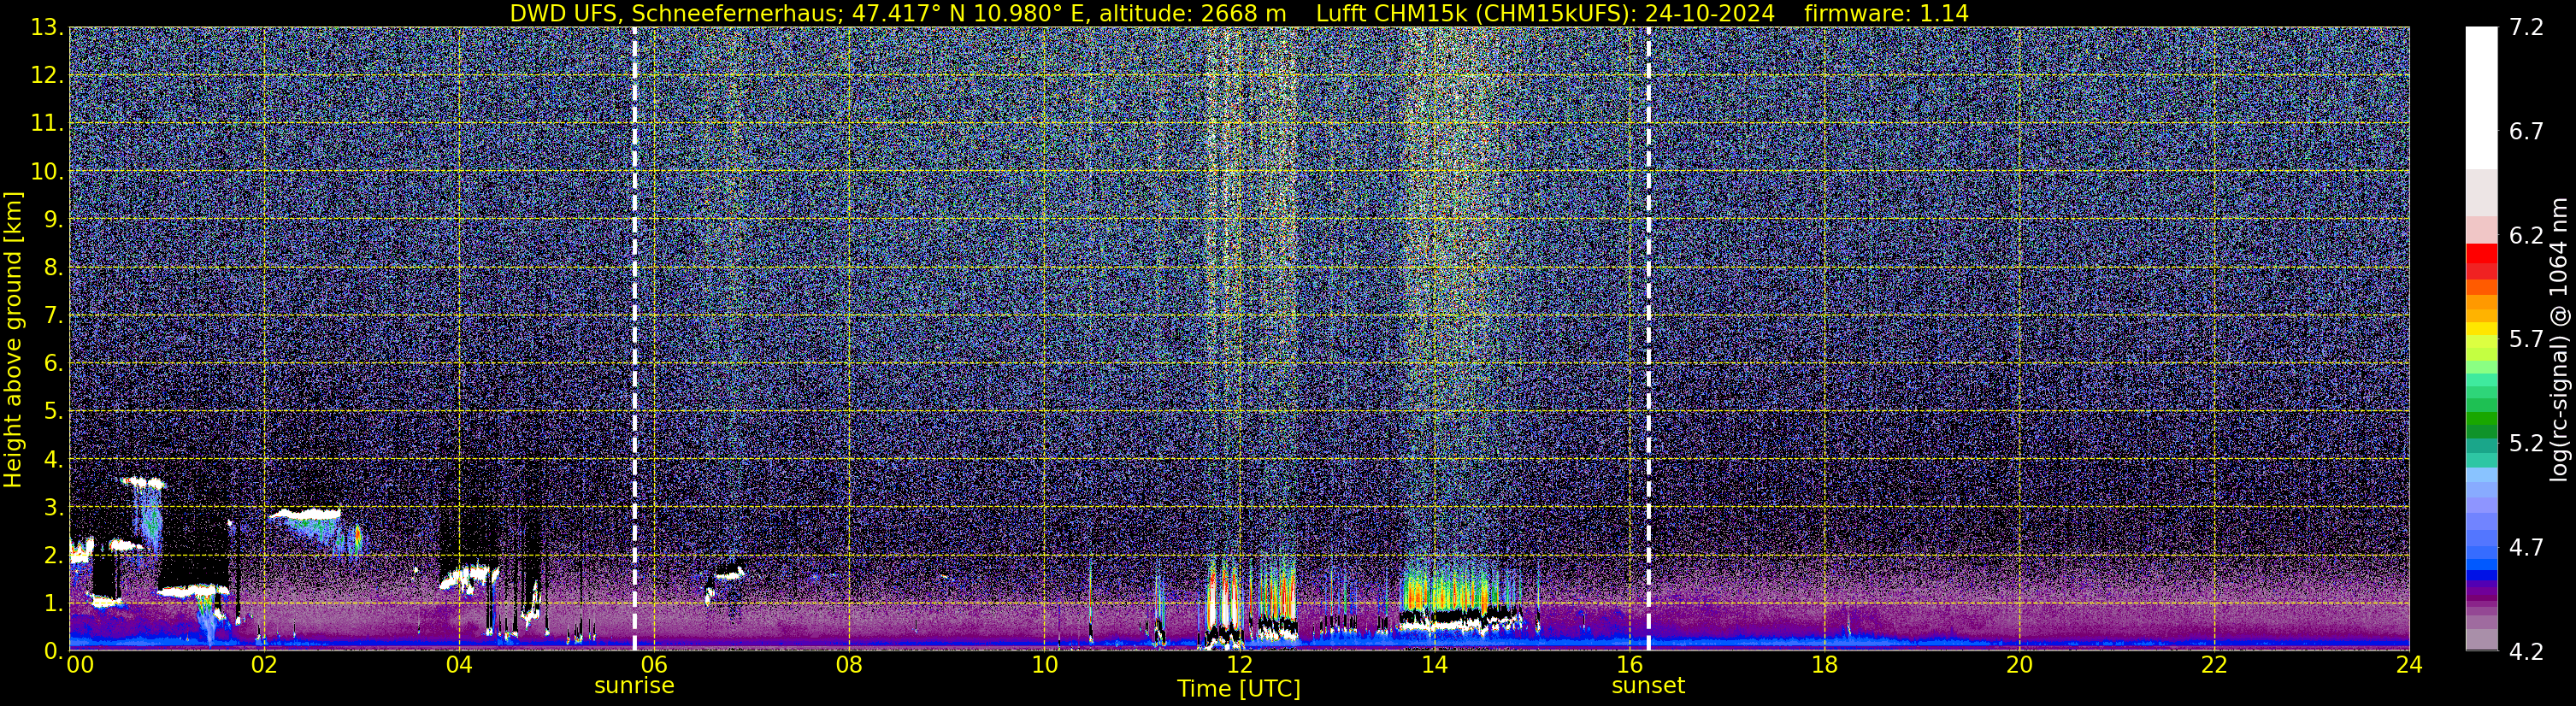This screenshot has width=2576, height=706.
Task: Click the x-axis tick label '08'
Action: pos(848,665)
